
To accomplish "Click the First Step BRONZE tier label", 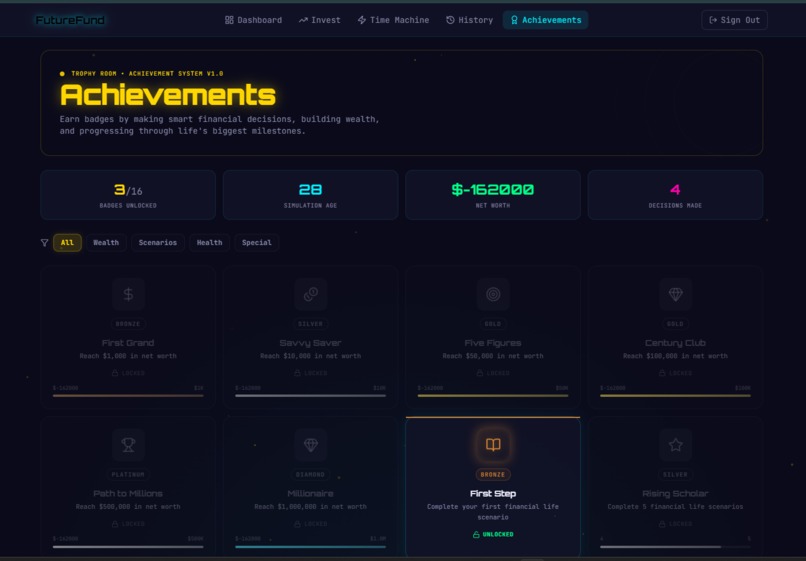I will pos(493,475).
